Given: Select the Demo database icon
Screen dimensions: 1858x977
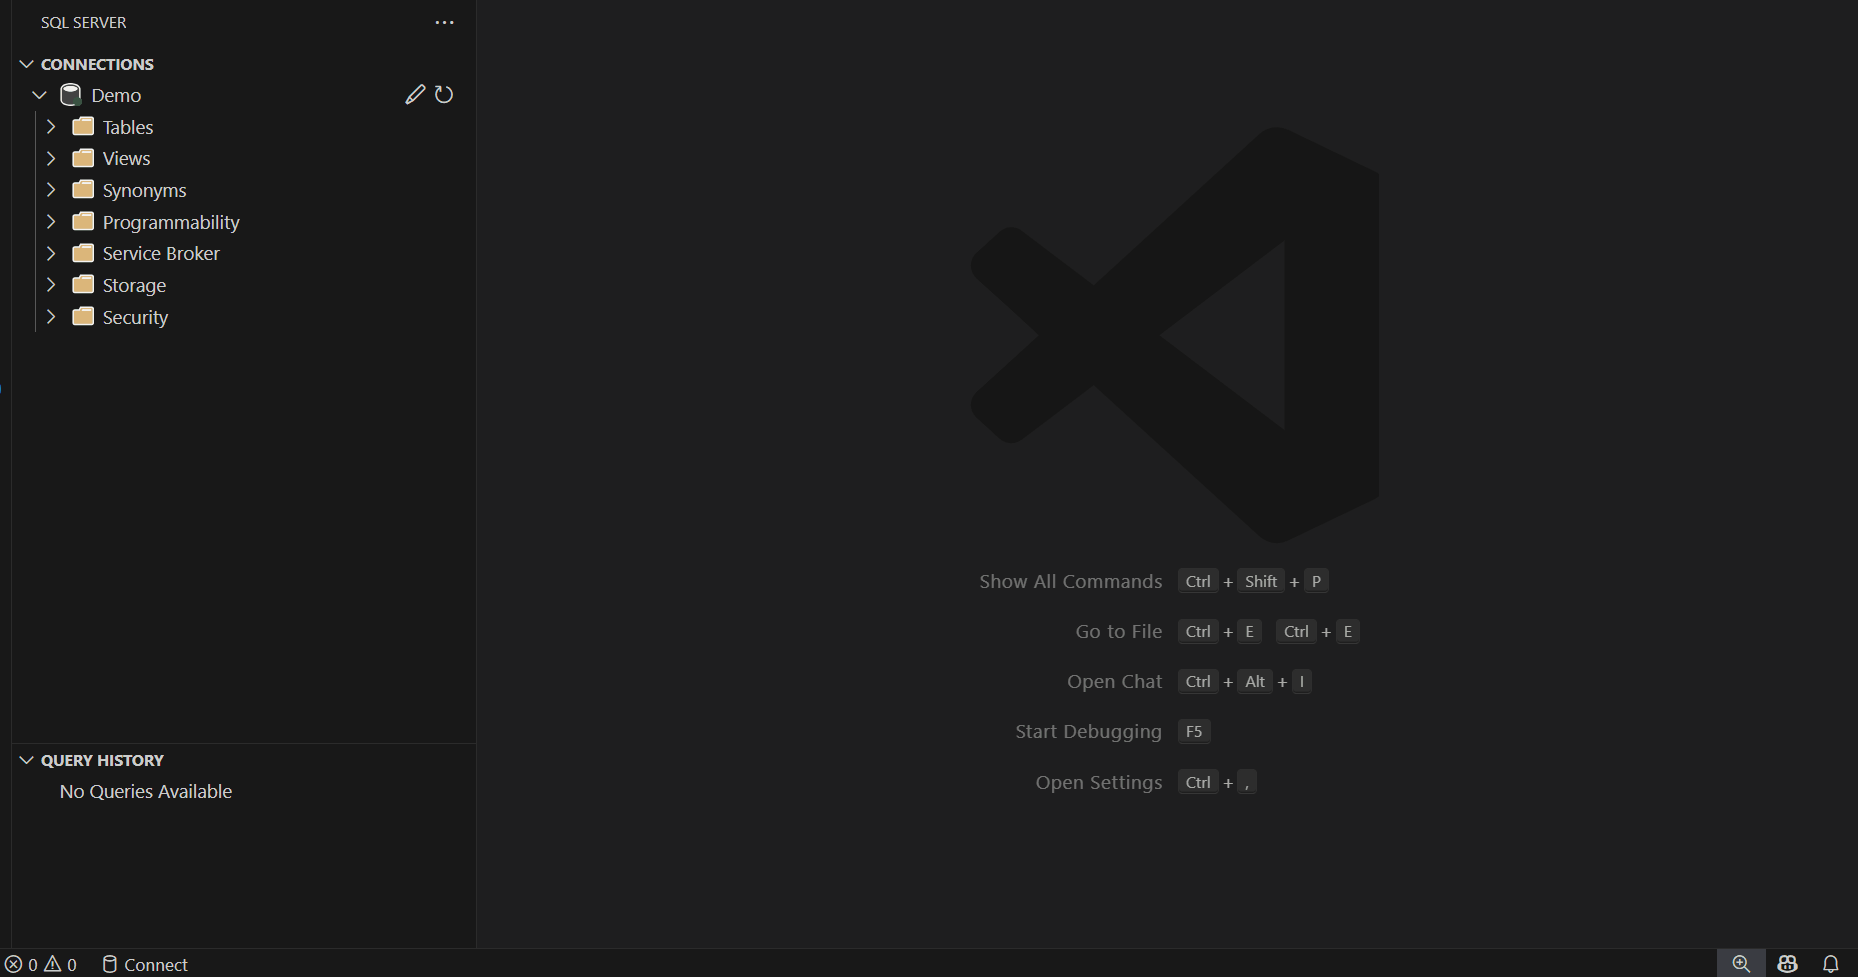Looking at the screenshot, I should click(71, 95).
